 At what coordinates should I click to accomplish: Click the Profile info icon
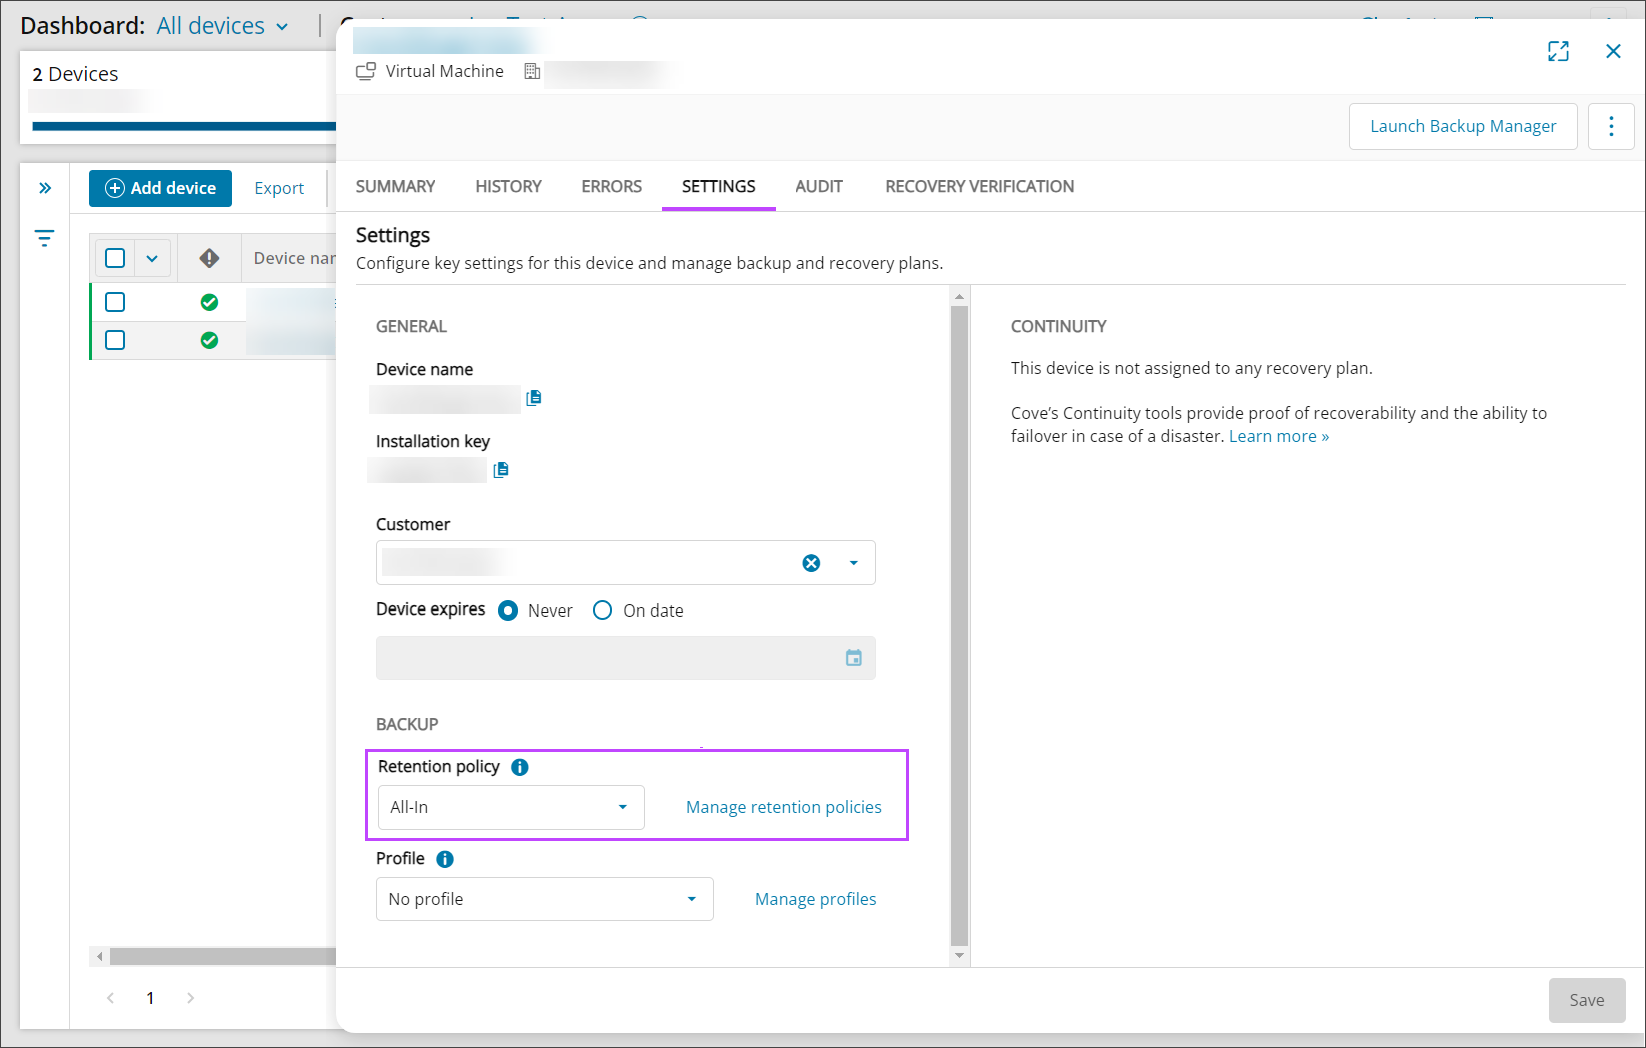pyautogui.click(x=445, y=859)
